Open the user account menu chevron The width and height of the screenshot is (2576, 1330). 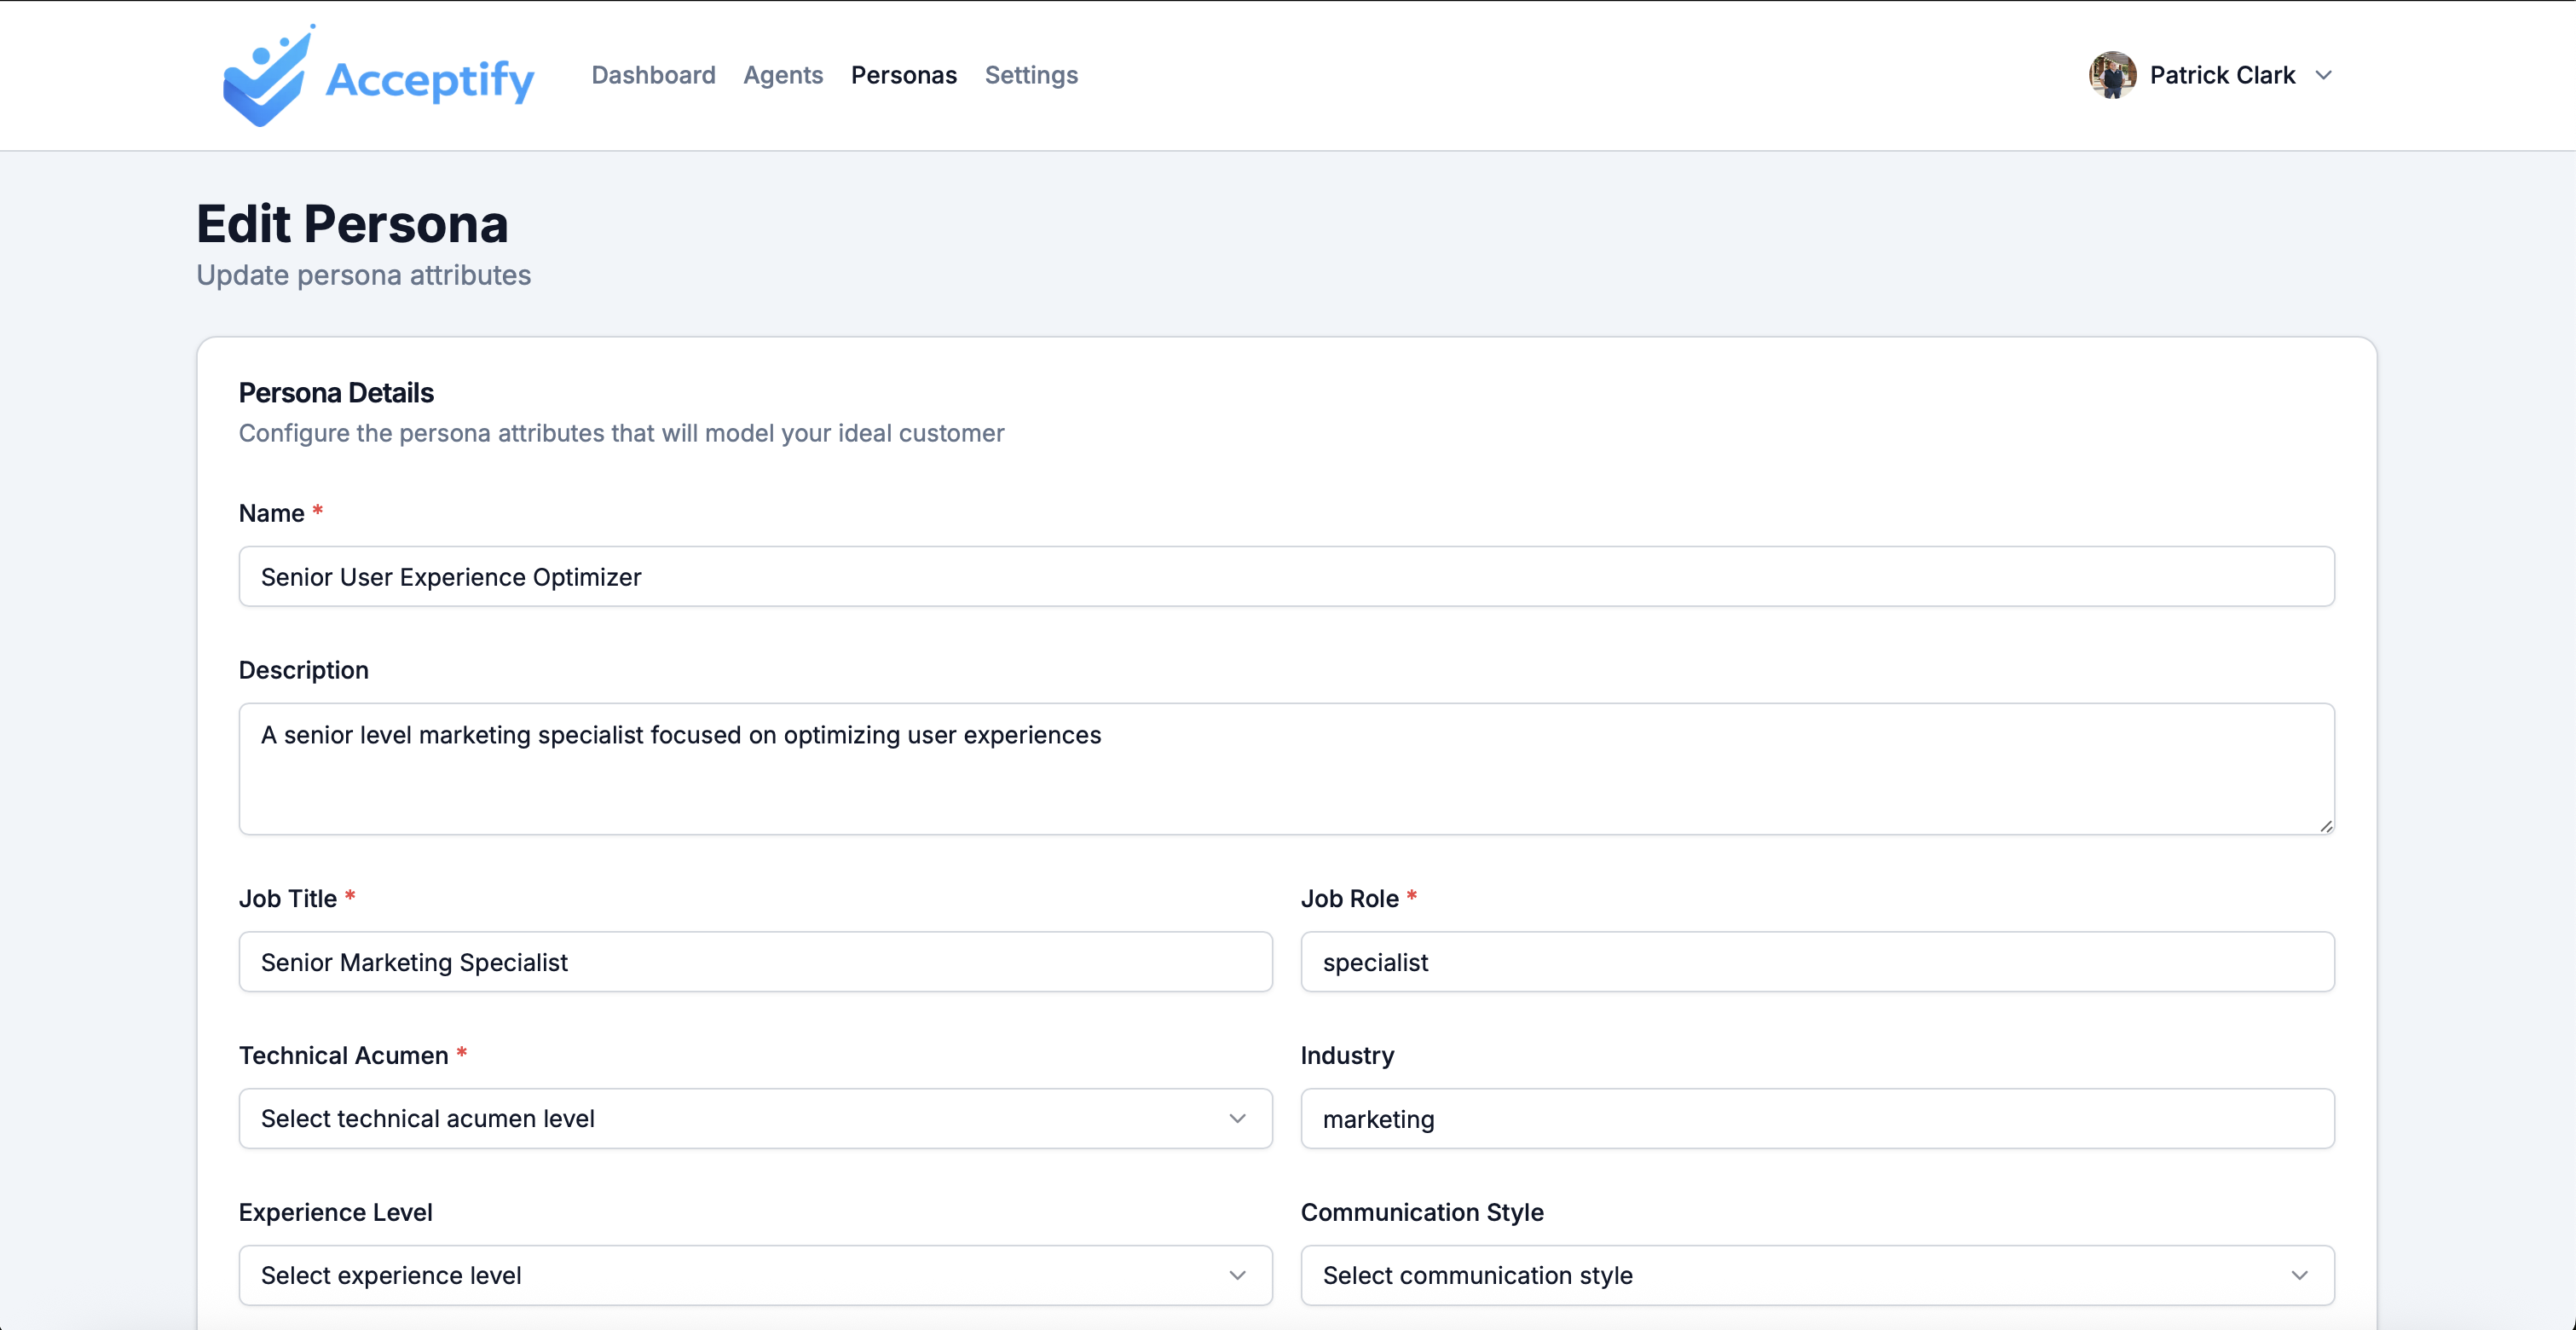2325,75
